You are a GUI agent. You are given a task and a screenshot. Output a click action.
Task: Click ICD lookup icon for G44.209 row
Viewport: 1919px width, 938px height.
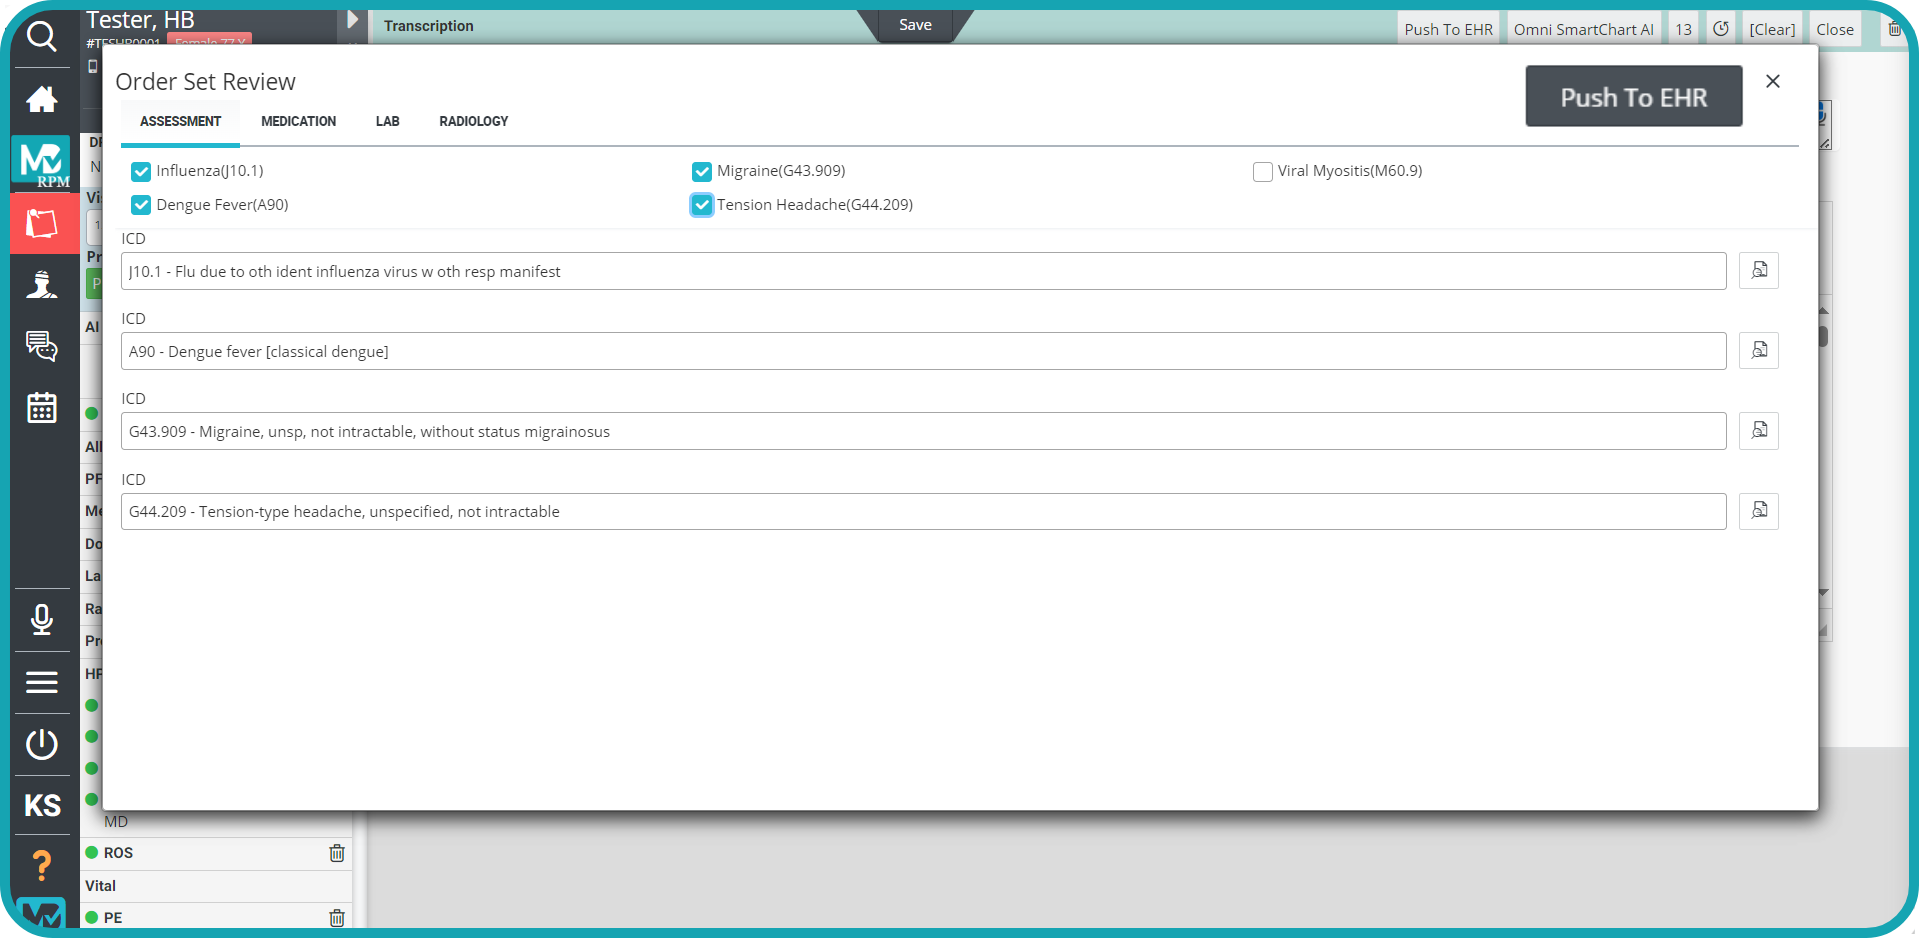click(x=1759, y=511)
